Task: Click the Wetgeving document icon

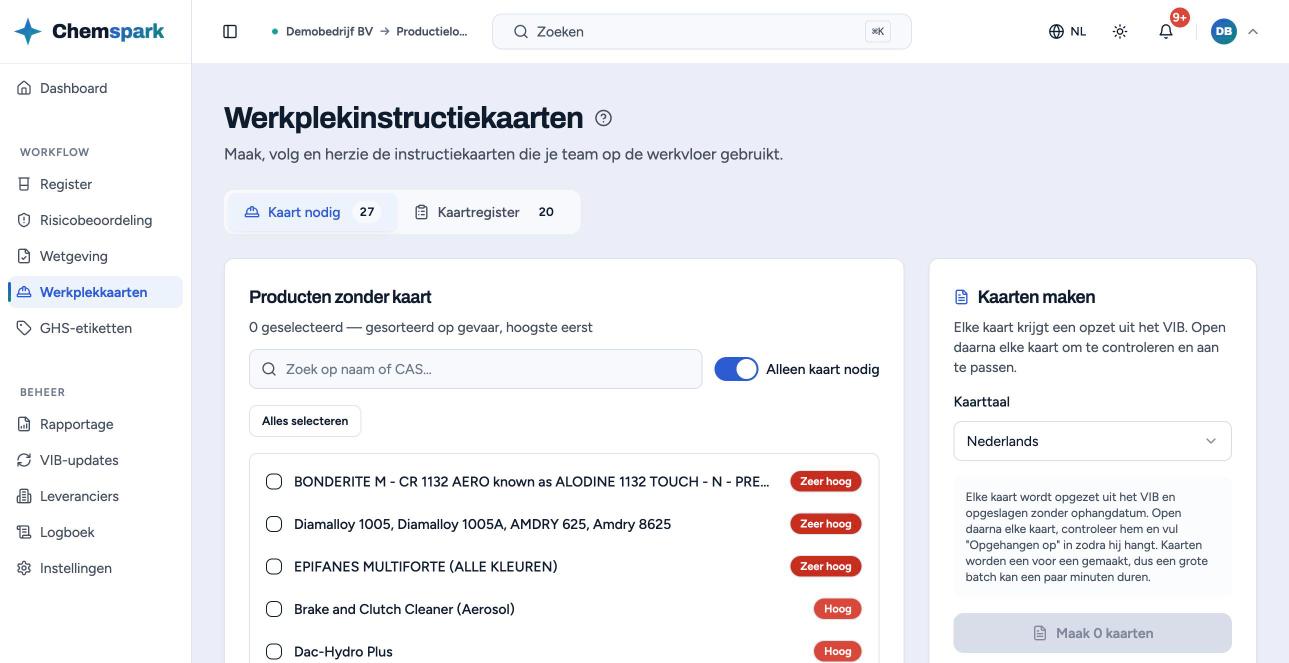Action: (x=24, y=256)
